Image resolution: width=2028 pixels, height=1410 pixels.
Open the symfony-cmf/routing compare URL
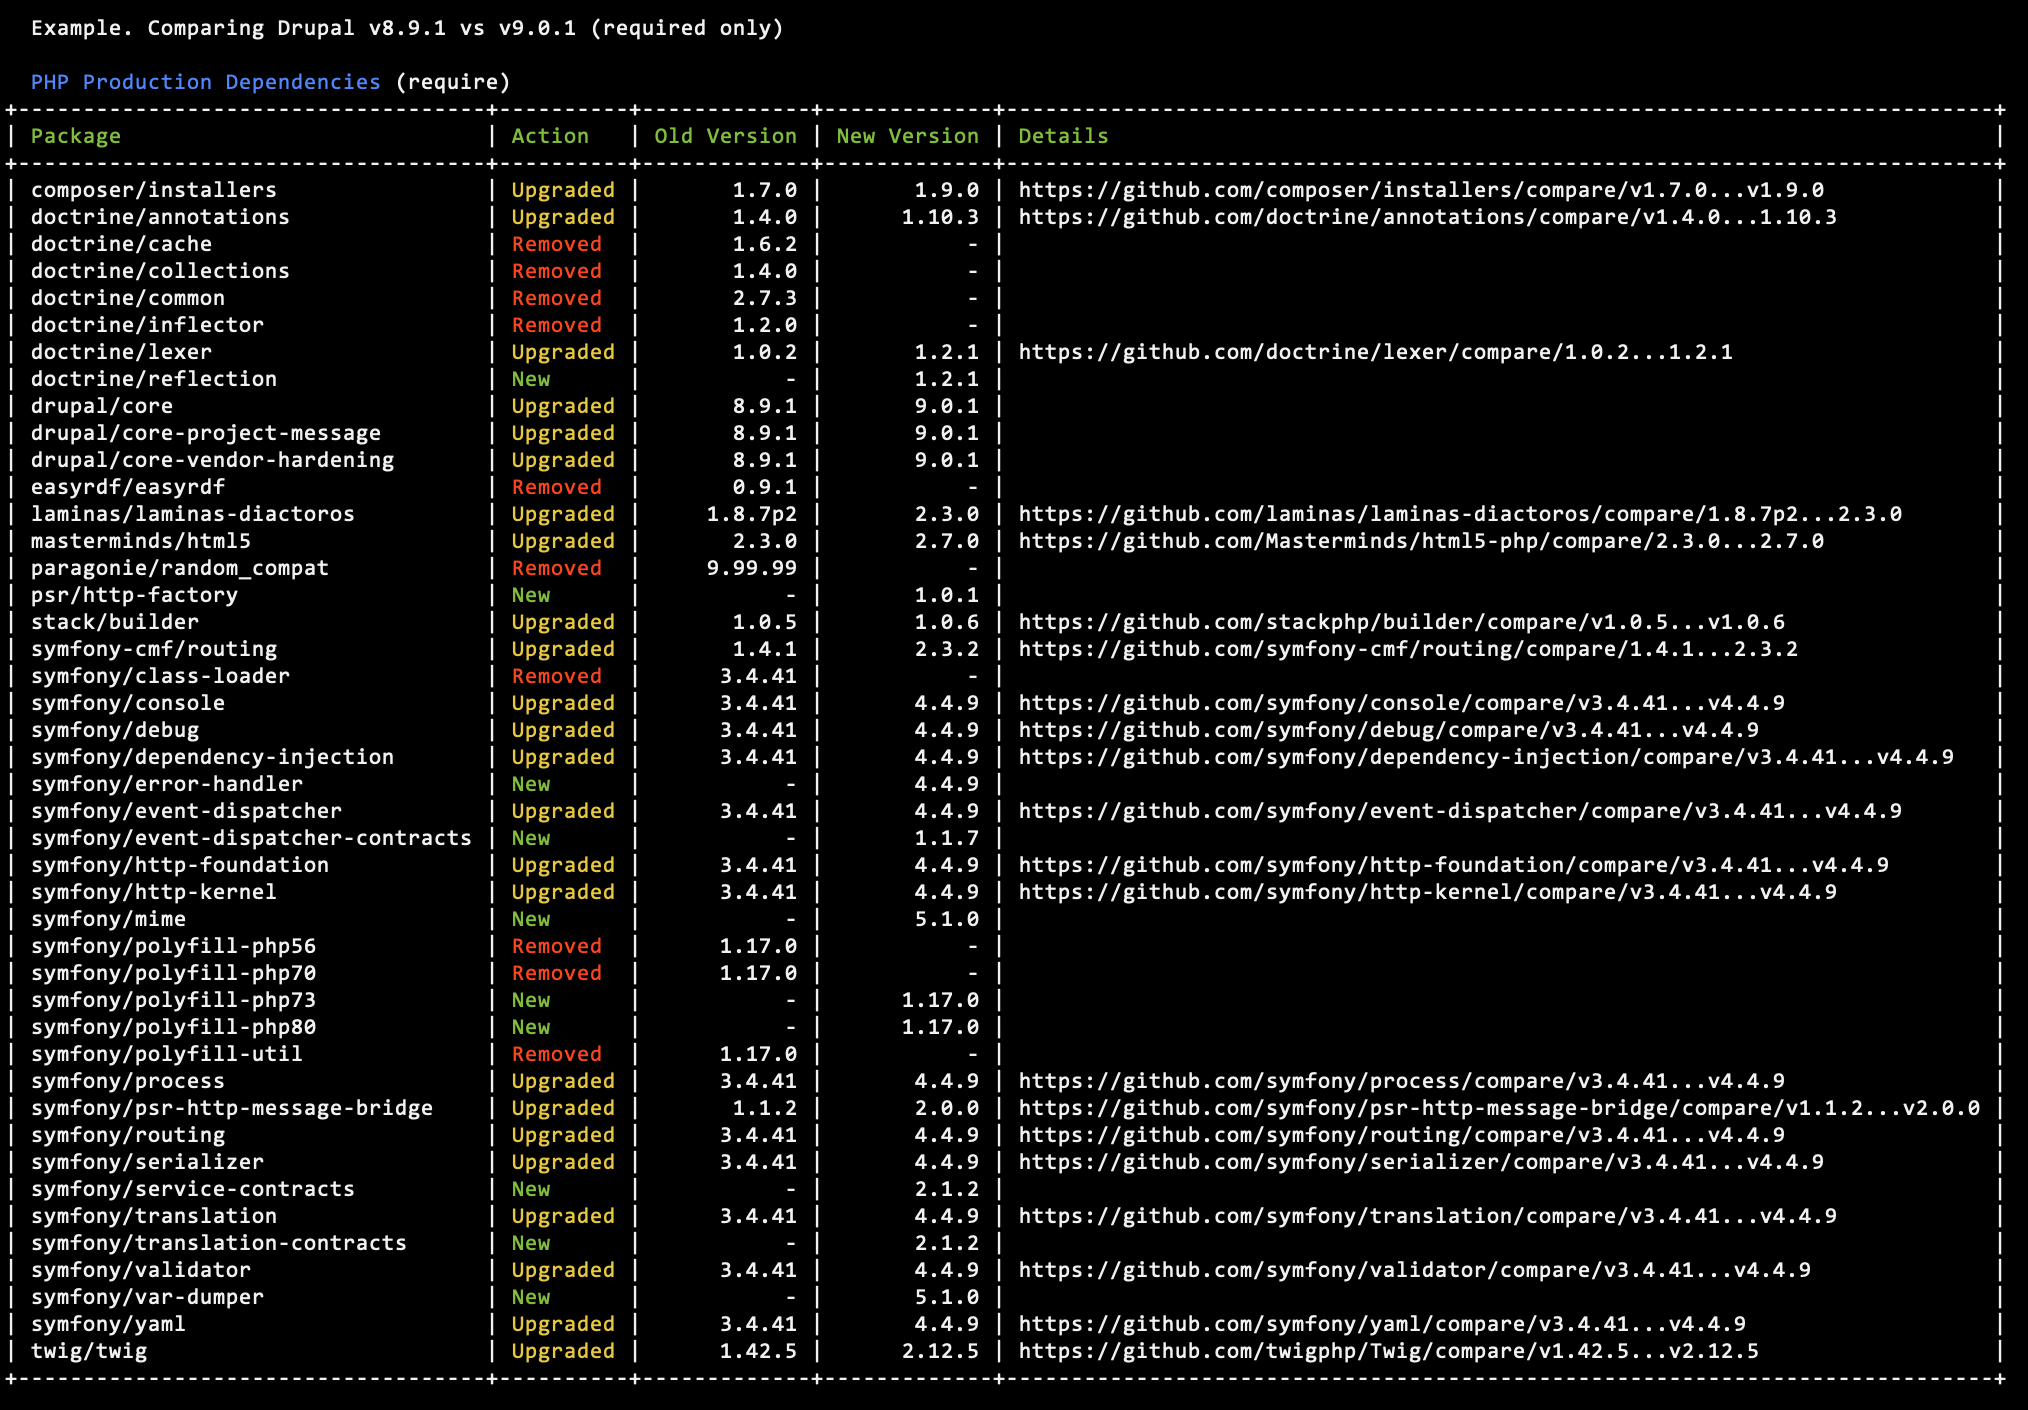click(1408, 649)
